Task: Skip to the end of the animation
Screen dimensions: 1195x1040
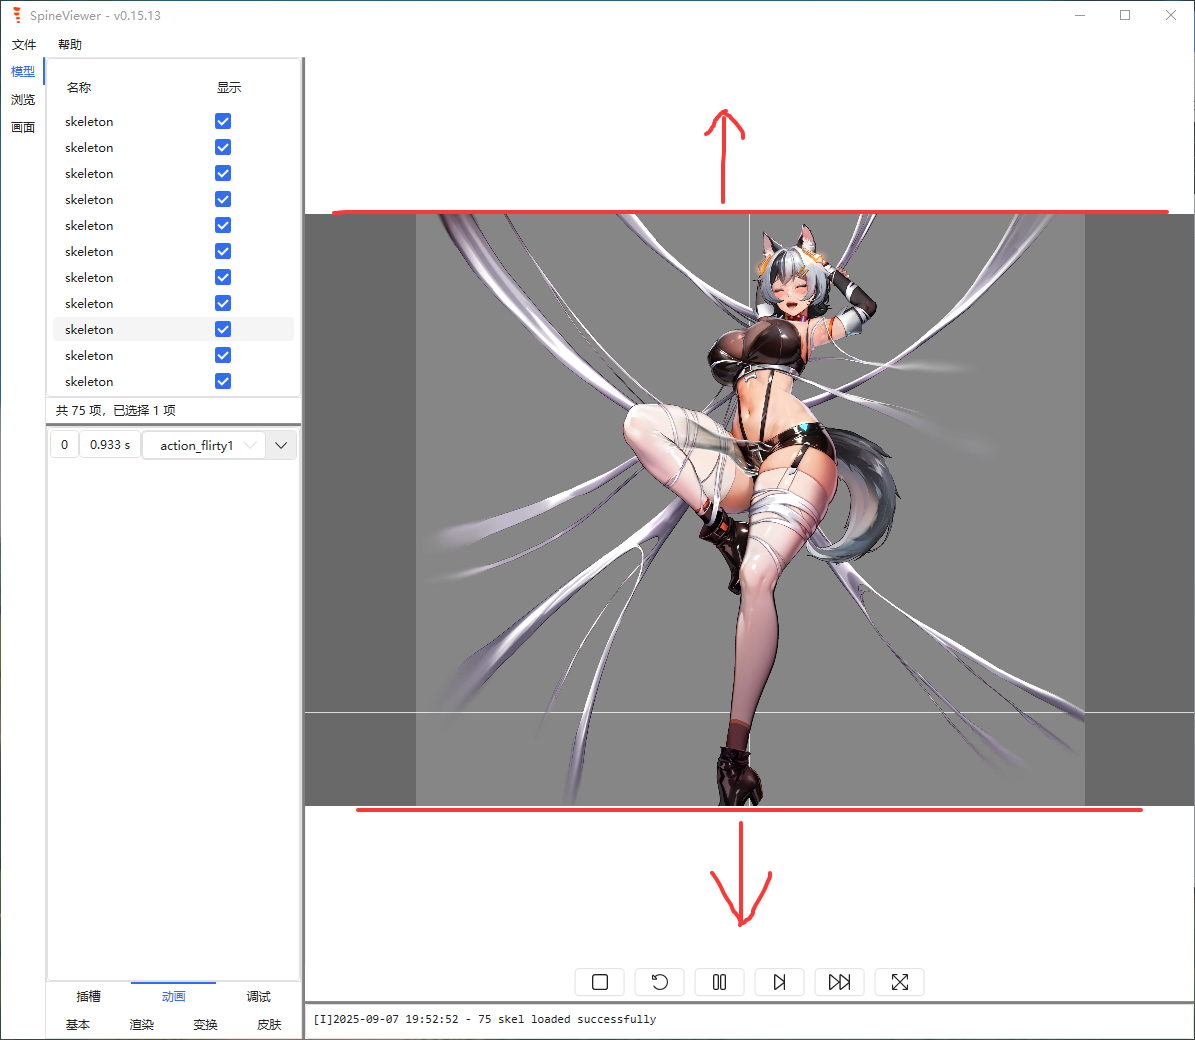Action: click(x=839, y=982)
